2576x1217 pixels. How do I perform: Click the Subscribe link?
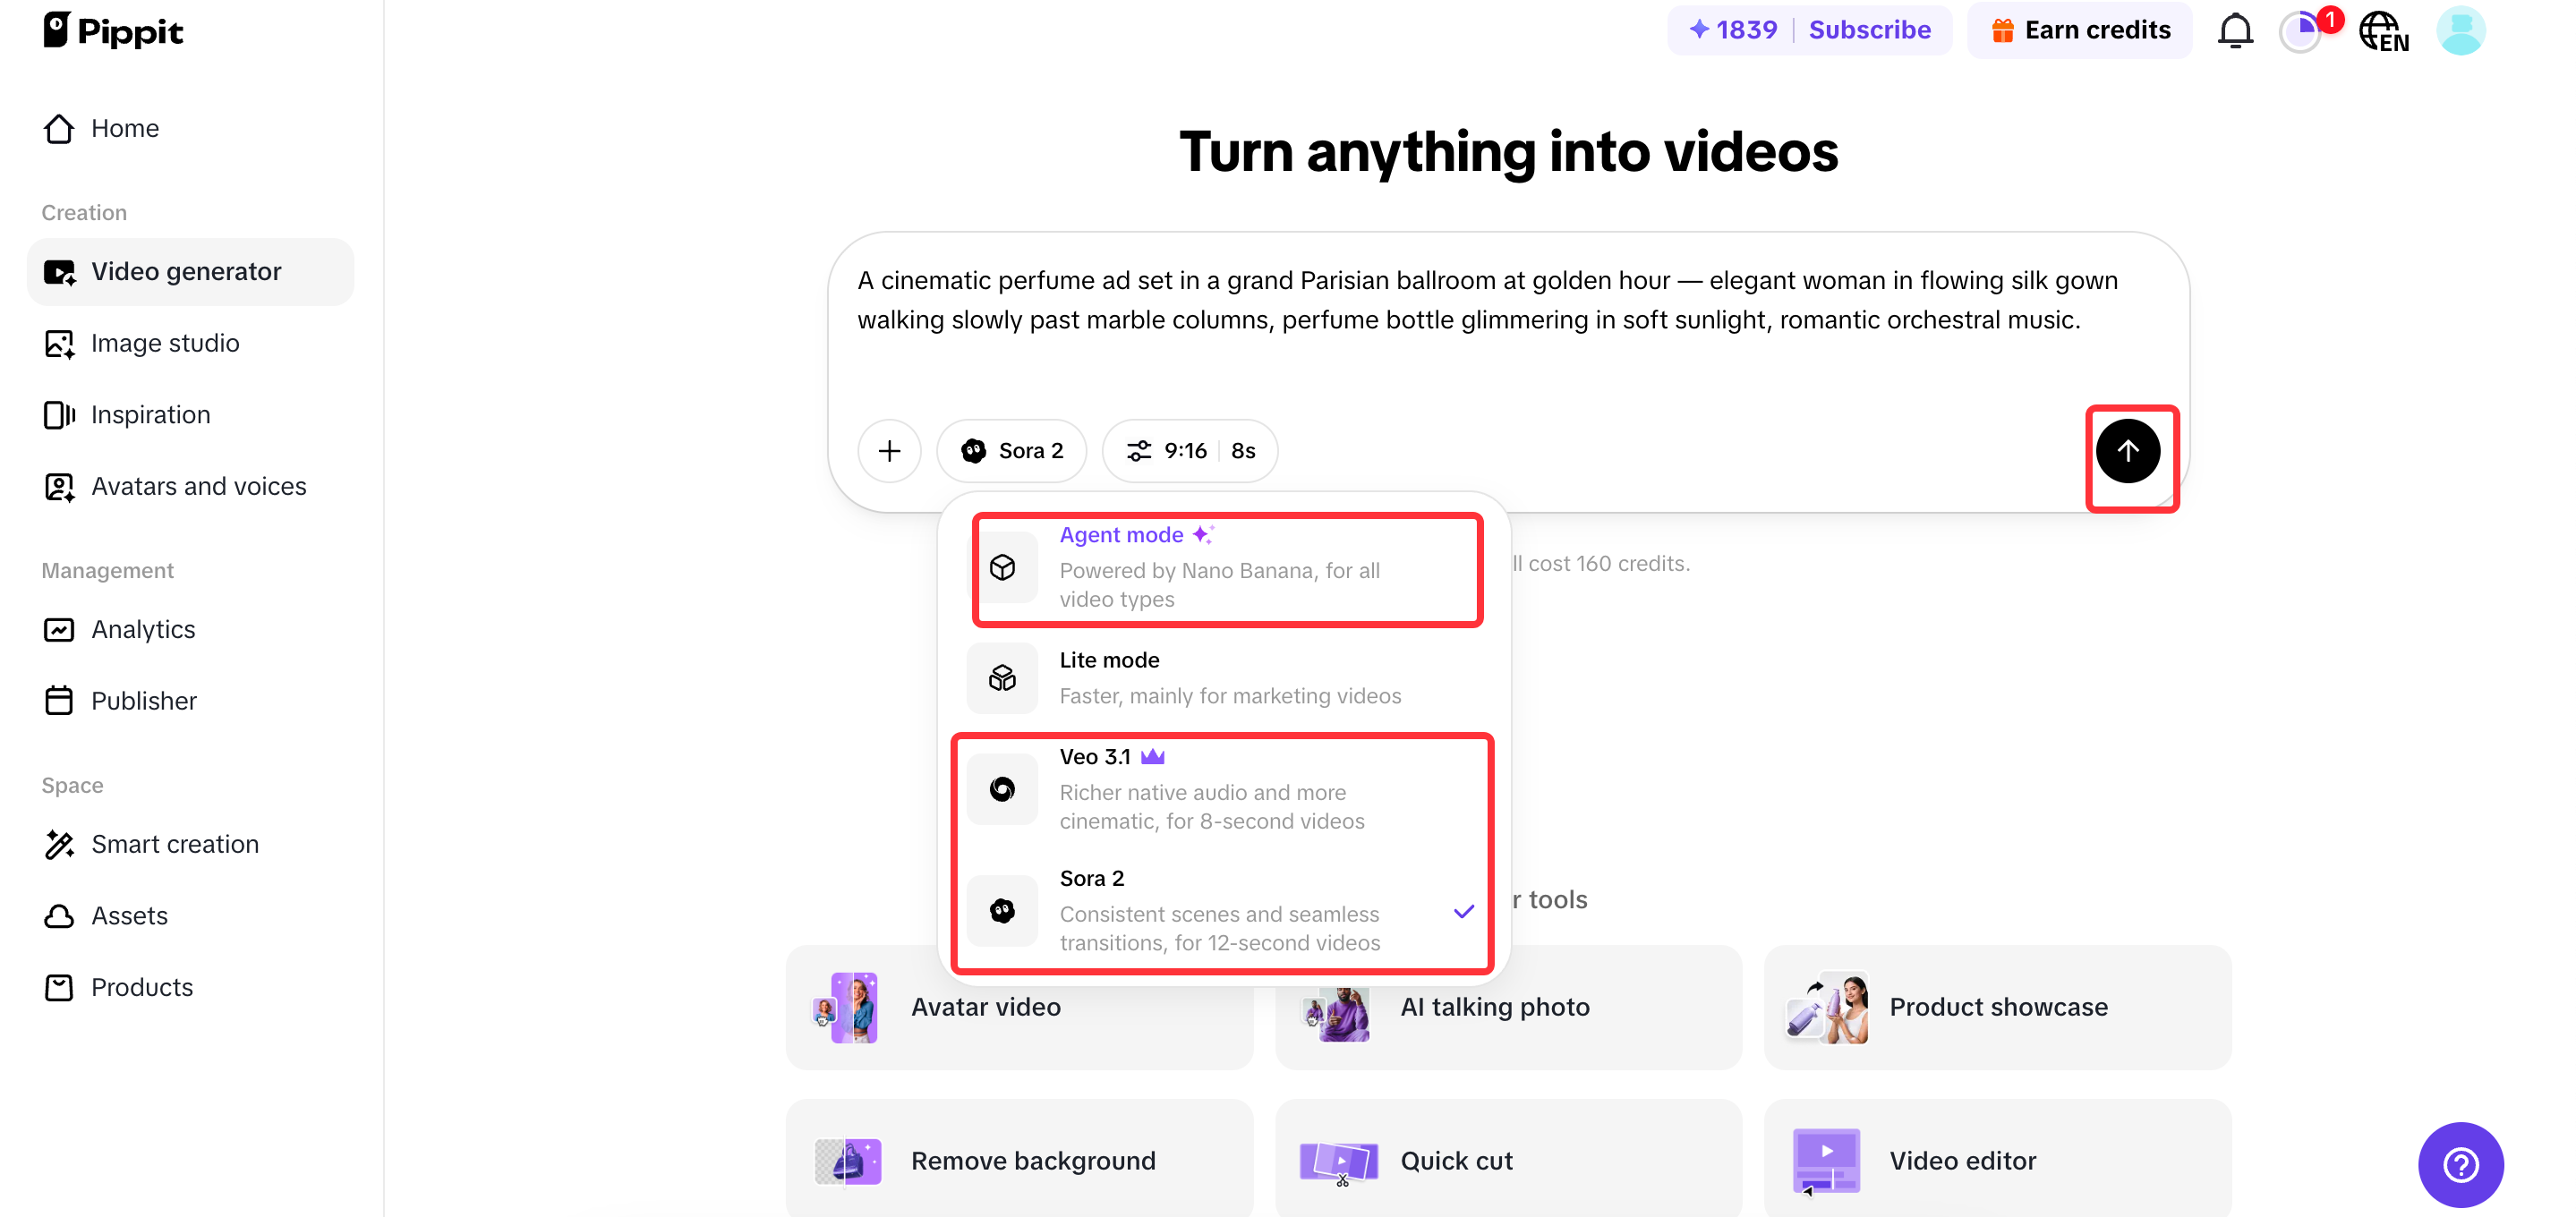coord(1869,30)
